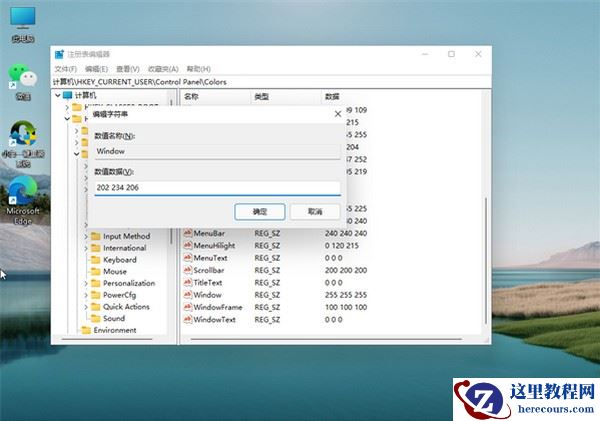Click the Personalization folder icon
Viewport: 600px width, 421px height.
point(96,283)
